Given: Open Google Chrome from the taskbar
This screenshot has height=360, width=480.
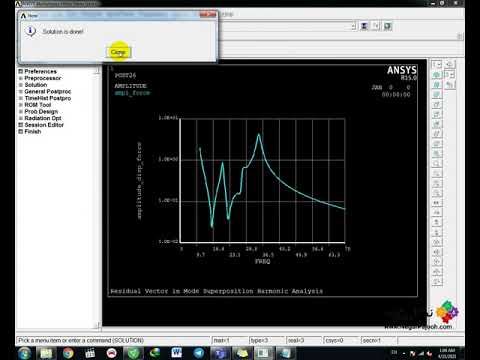Looking at the screenshot, I should [x=68, y=353].
